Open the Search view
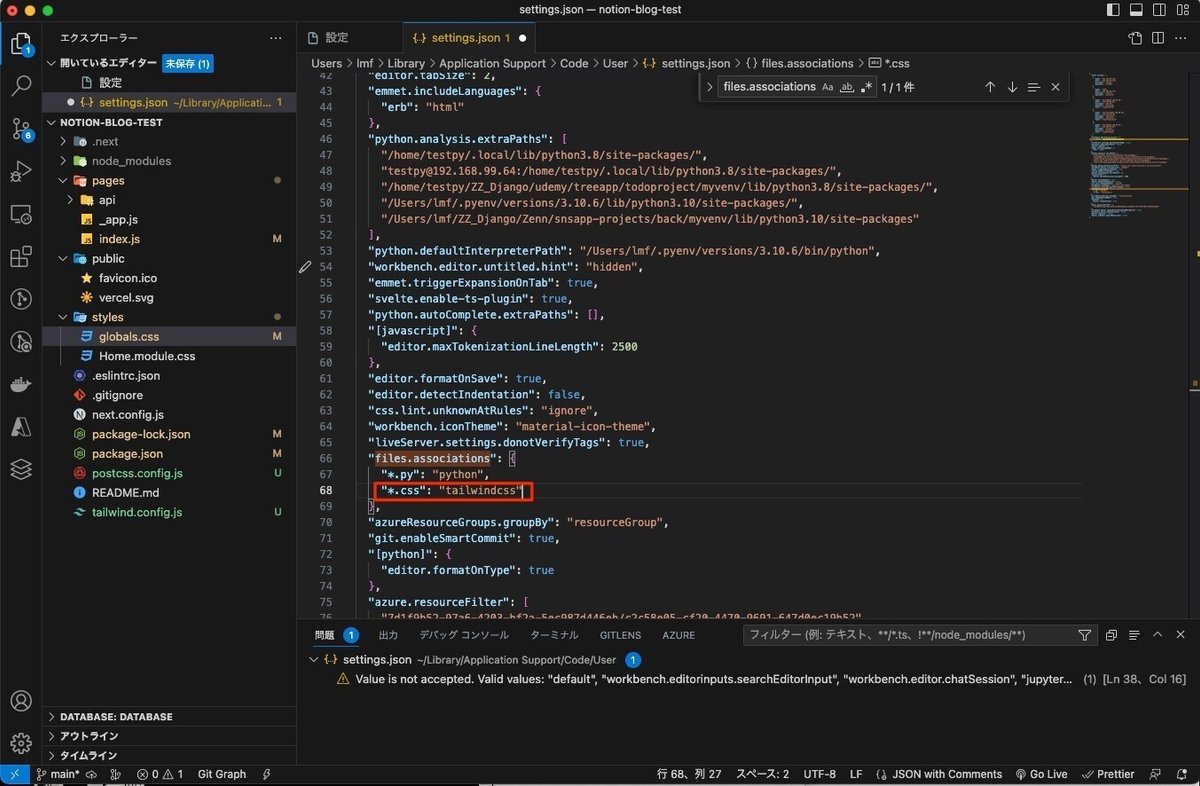Viewport: 1200px width, 786px height. 21,86
